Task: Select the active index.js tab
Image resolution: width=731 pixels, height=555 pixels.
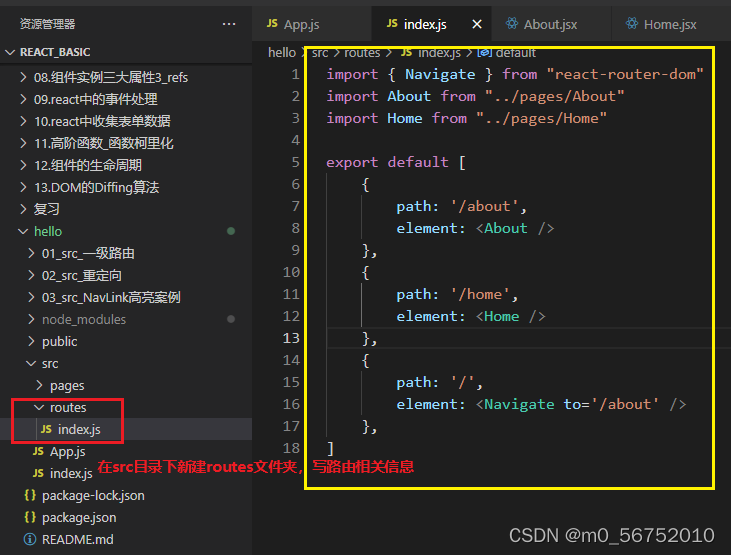Action: click(425, 24)
